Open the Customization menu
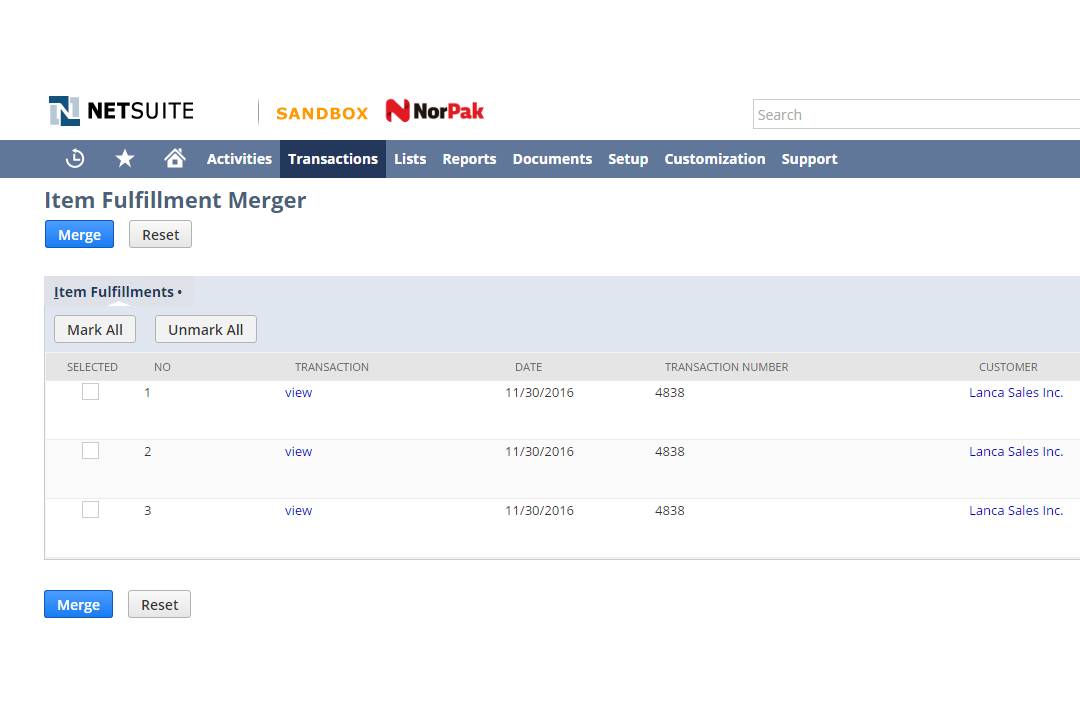The height and width of the screenshot is (720, 1080). click(x=714, y=159)
